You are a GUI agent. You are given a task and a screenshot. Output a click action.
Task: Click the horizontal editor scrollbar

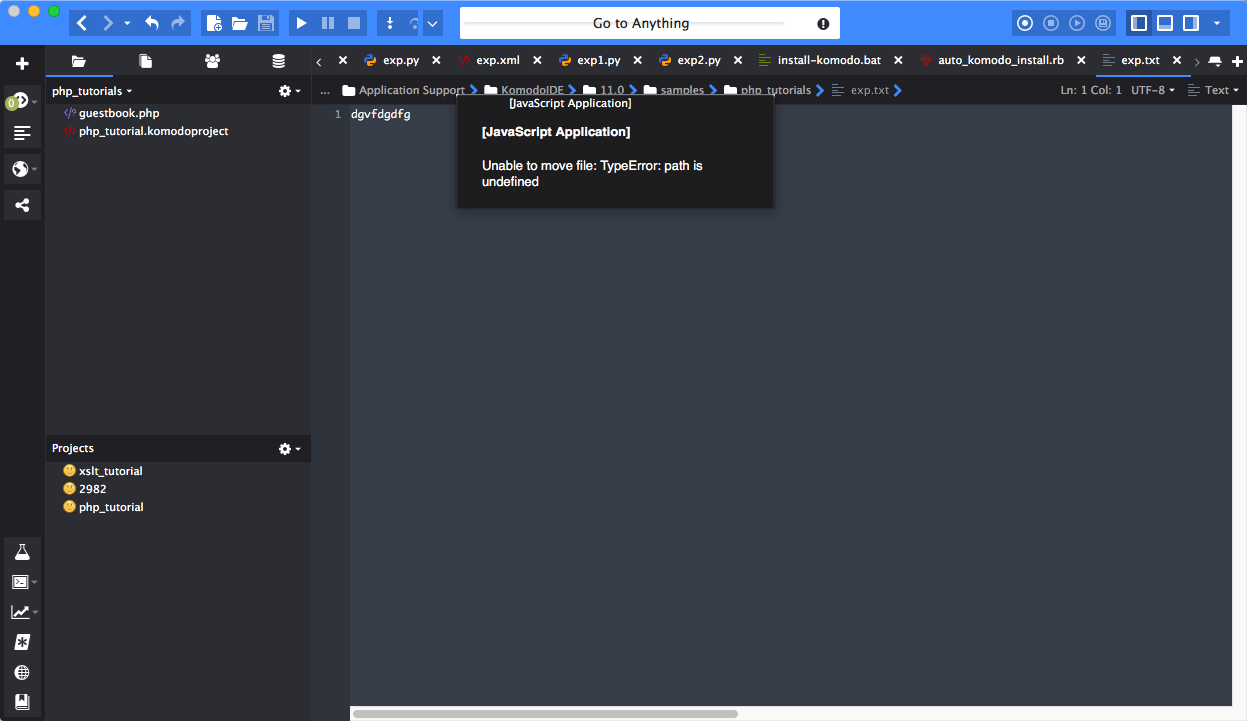tap(545, 712)
